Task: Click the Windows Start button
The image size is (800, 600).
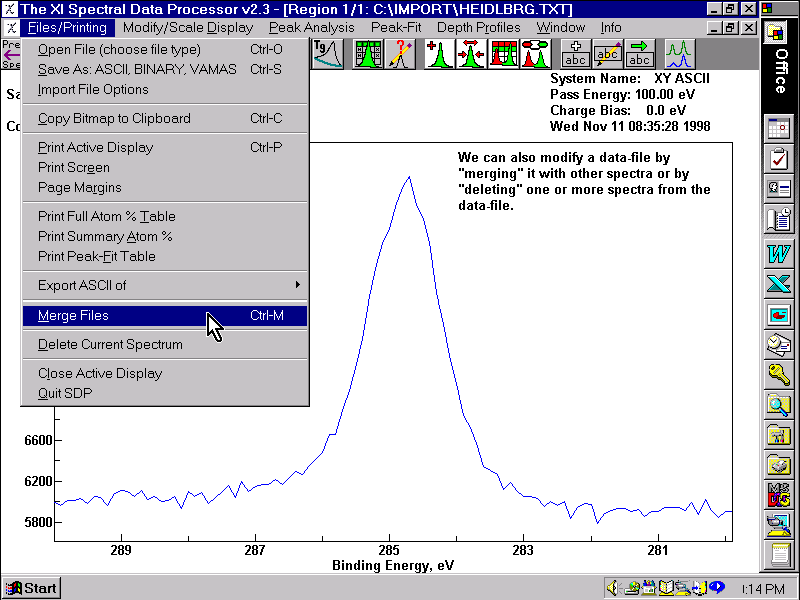Action: (31, 588)
